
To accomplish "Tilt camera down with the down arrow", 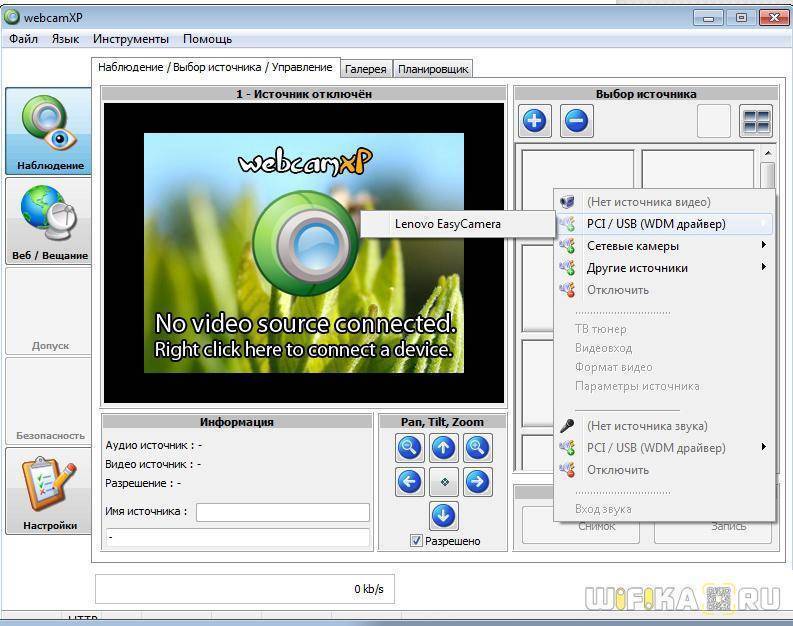I will [x=444, y=516].
